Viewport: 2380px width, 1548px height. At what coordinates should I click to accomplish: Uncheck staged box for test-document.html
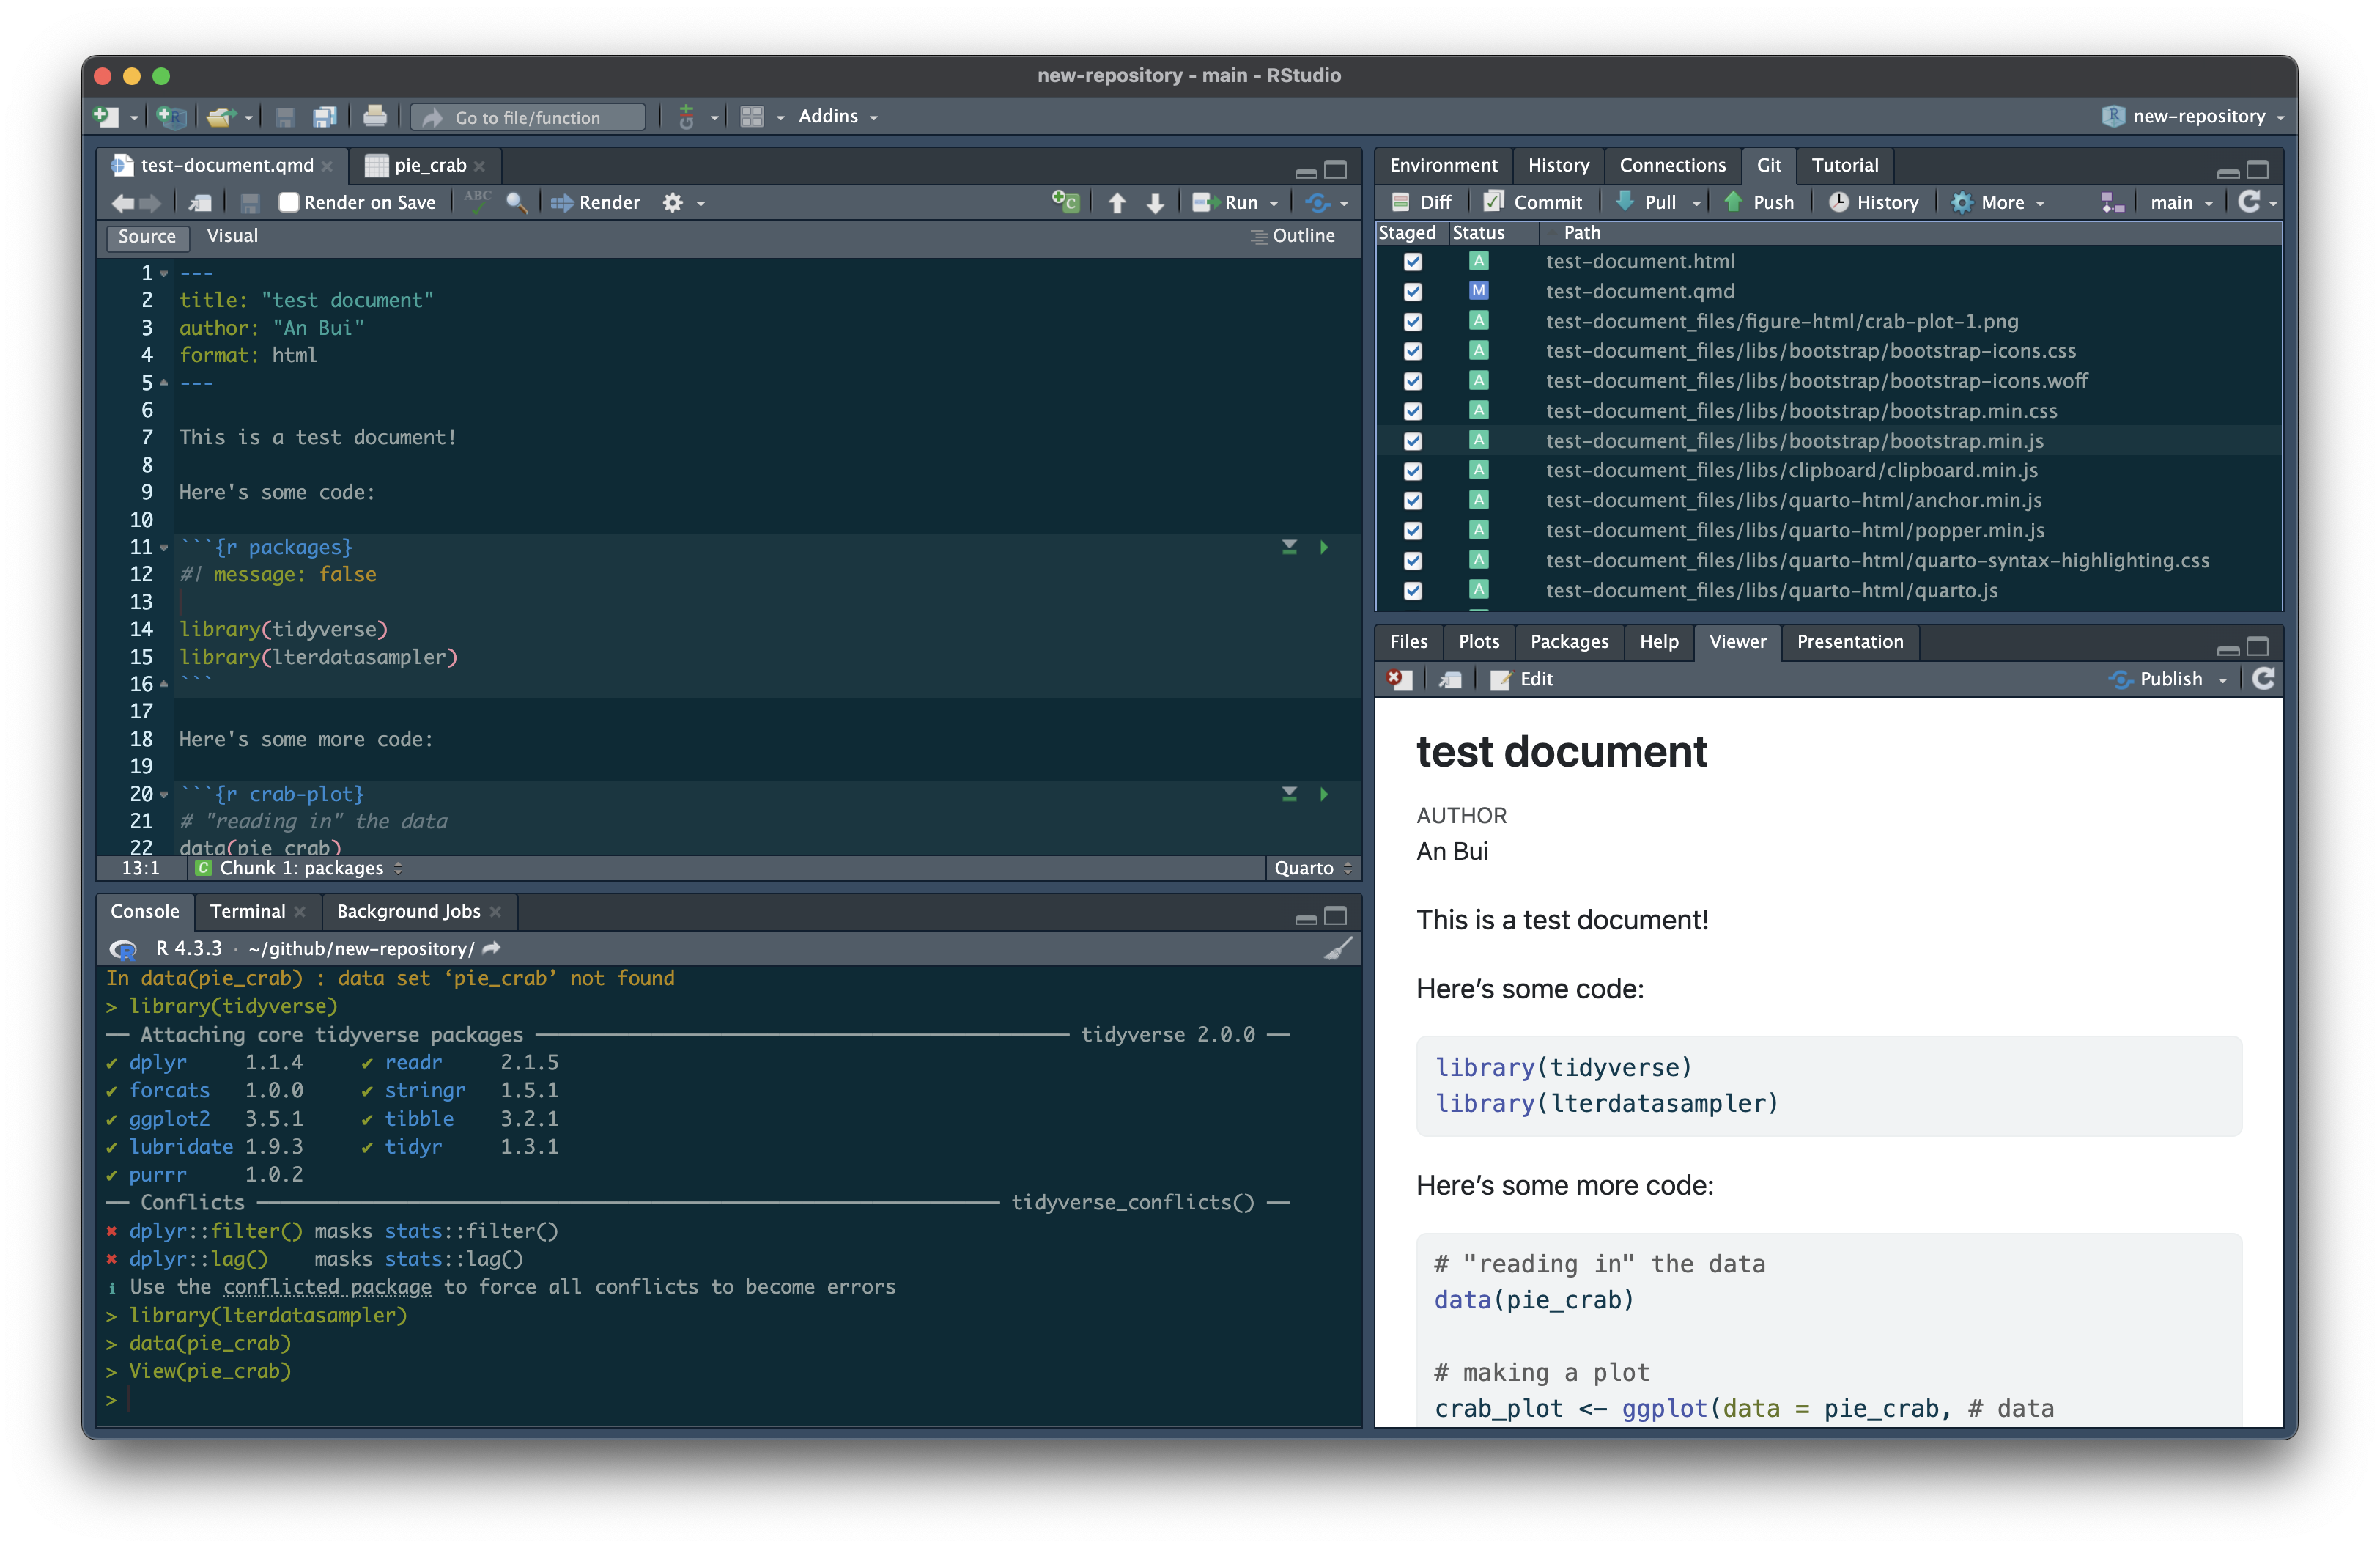tap(1412, 262)
